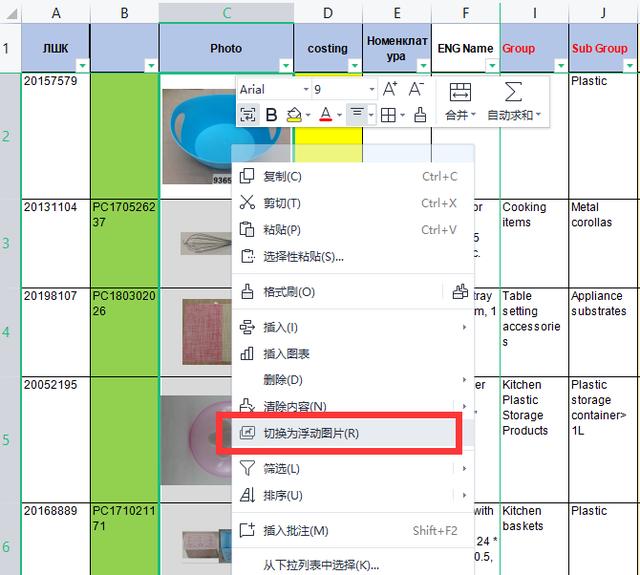Click the decrease font size icon
This screenshot has height=575, width=640.
[x=416, y=89]
